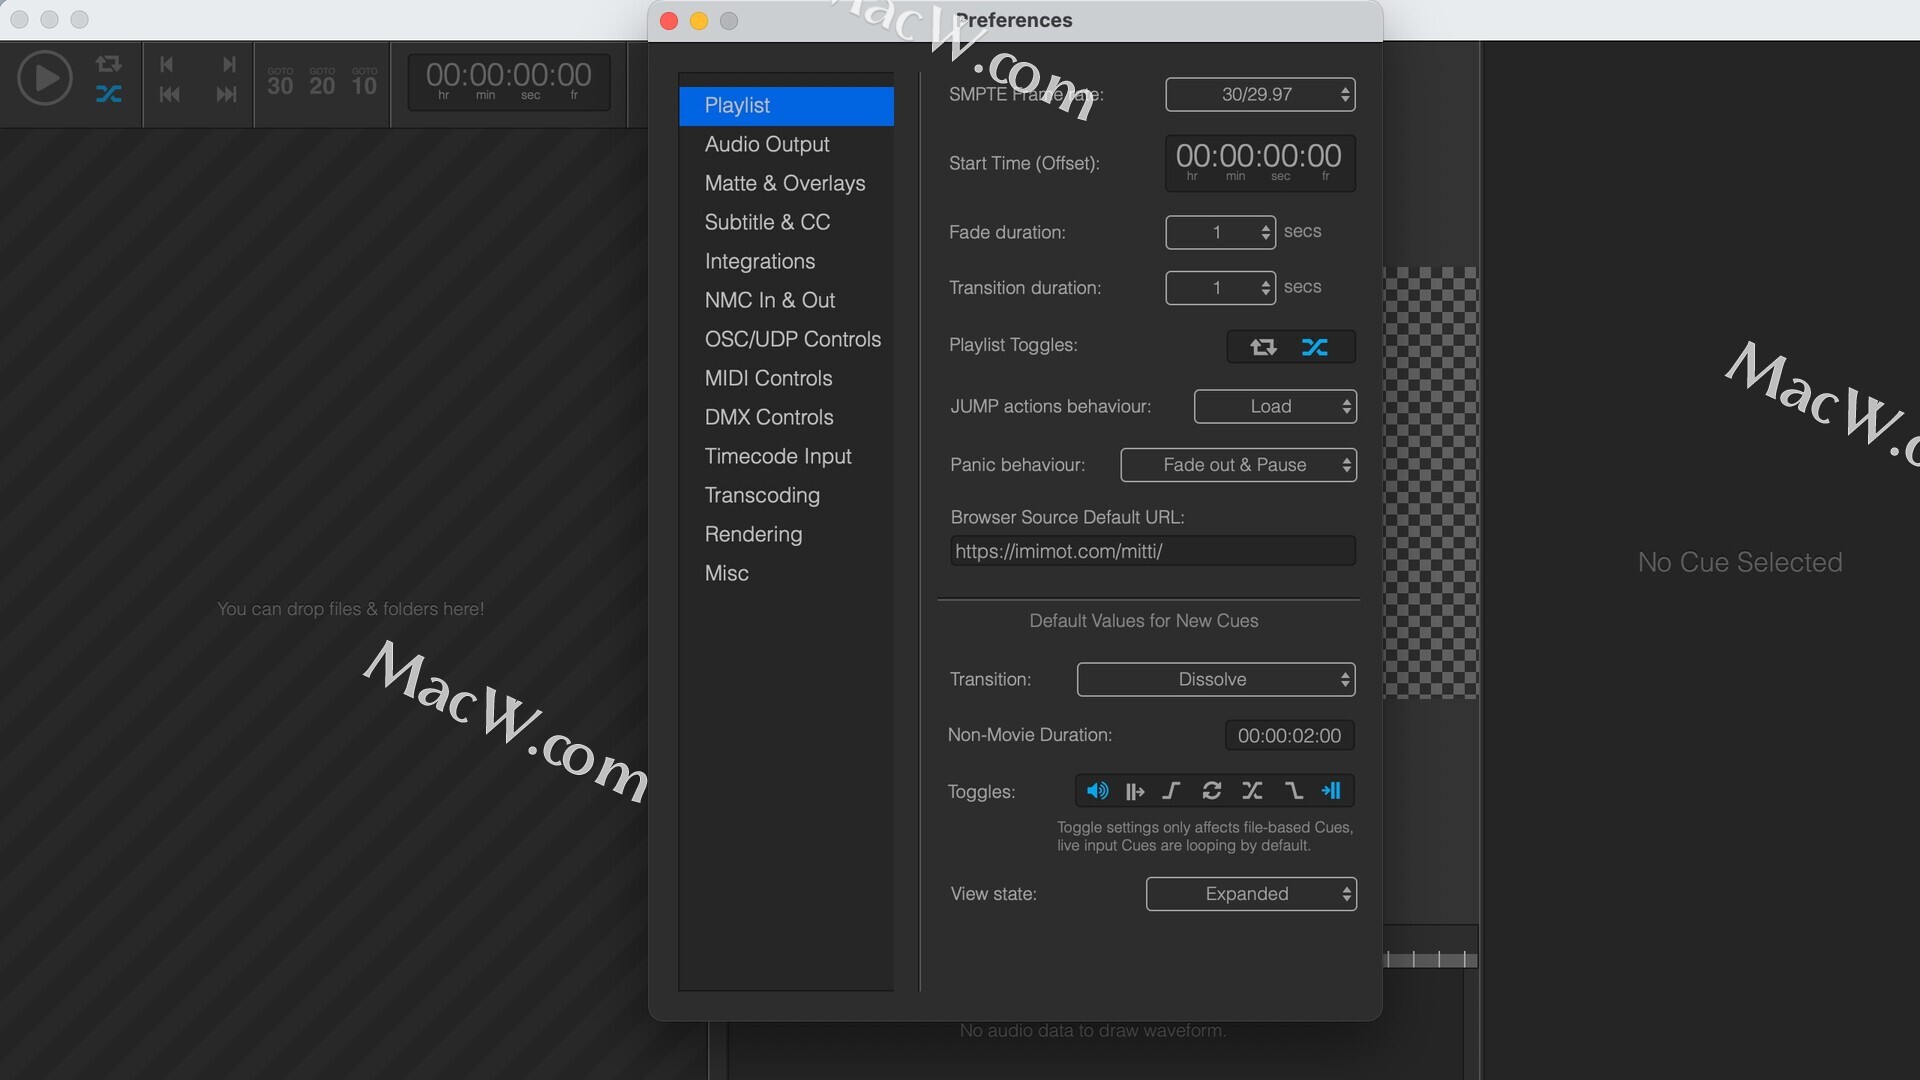Select Audio Output preferences section
Image resolution: width=1920 pixels, height=1080 pixels.
(x=767, y=144)
